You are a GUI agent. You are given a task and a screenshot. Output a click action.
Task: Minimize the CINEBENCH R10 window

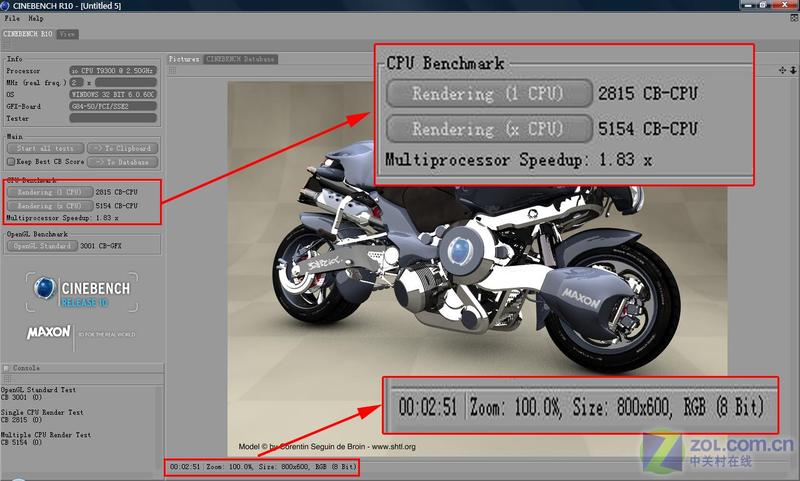click(748, 5)
